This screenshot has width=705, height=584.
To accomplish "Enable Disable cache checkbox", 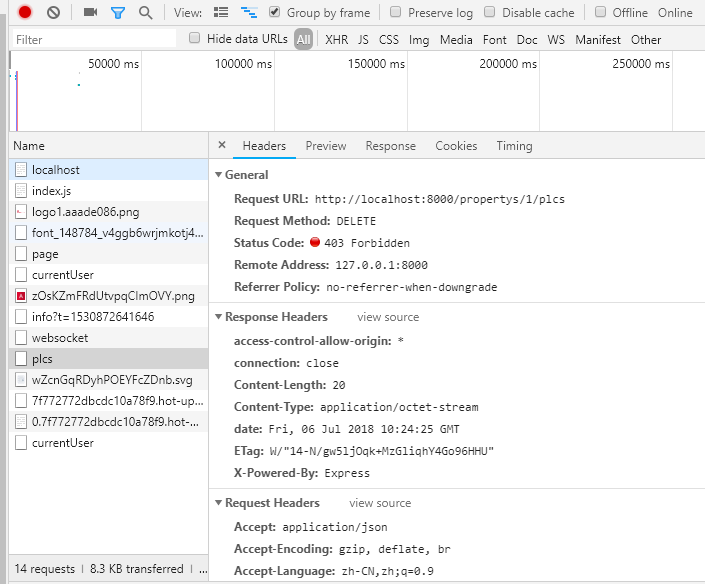I will click(489, 12).
